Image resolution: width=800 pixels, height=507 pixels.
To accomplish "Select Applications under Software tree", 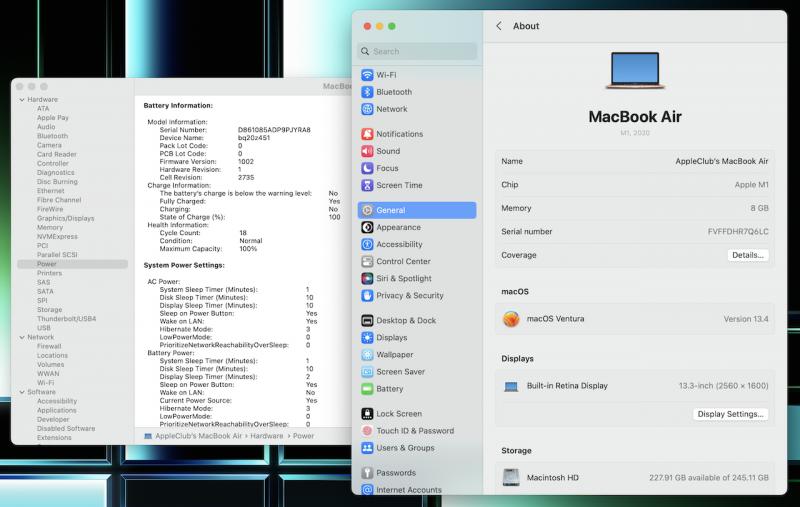I will coord(57,410).
